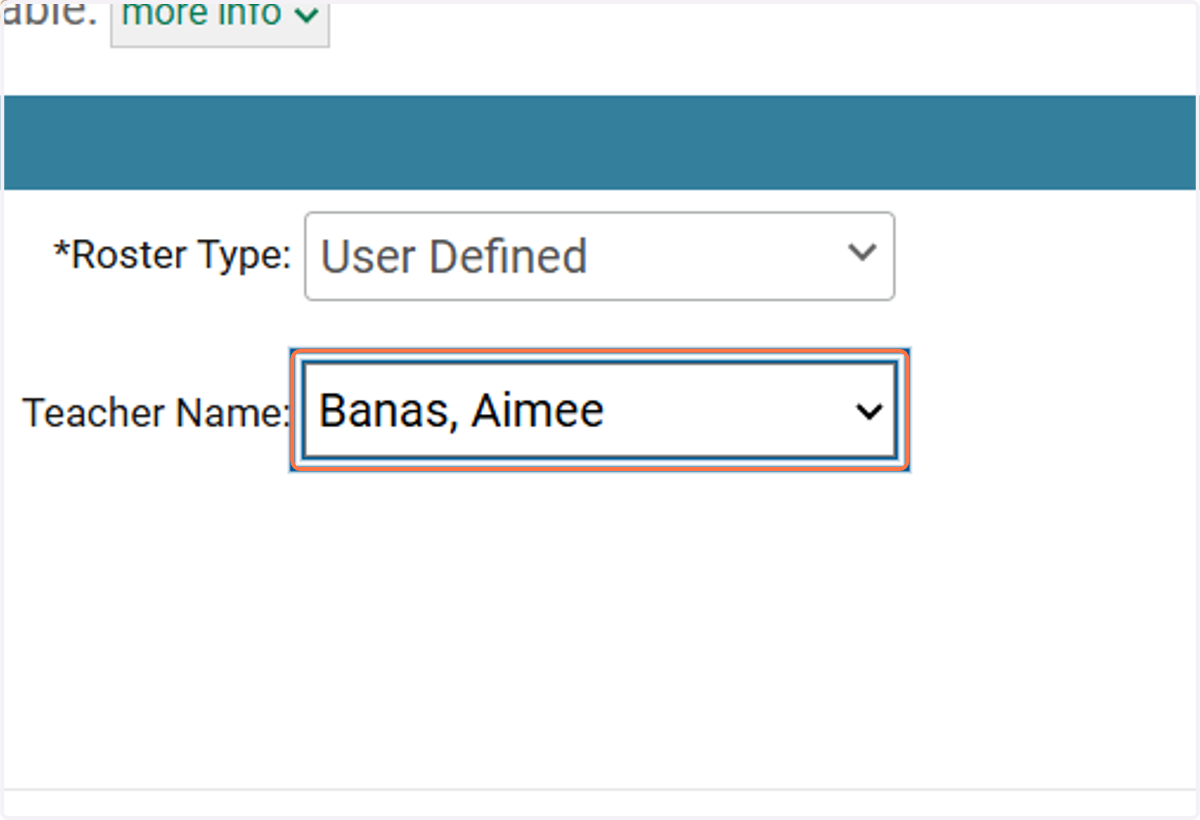Click the "Teacher Name:" field label
1200x820 pixels.
[x=156, y=412]
